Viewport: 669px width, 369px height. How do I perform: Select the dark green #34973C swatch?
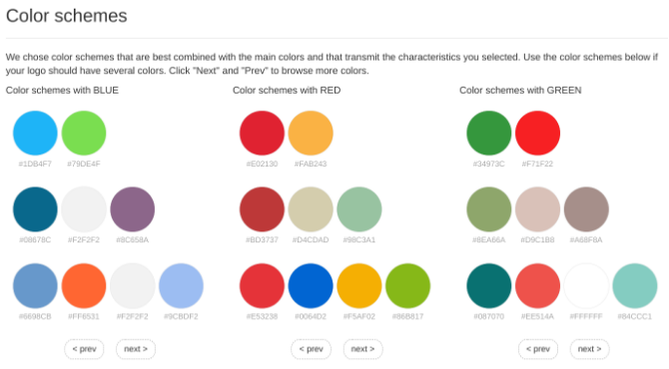click(489, 133)
